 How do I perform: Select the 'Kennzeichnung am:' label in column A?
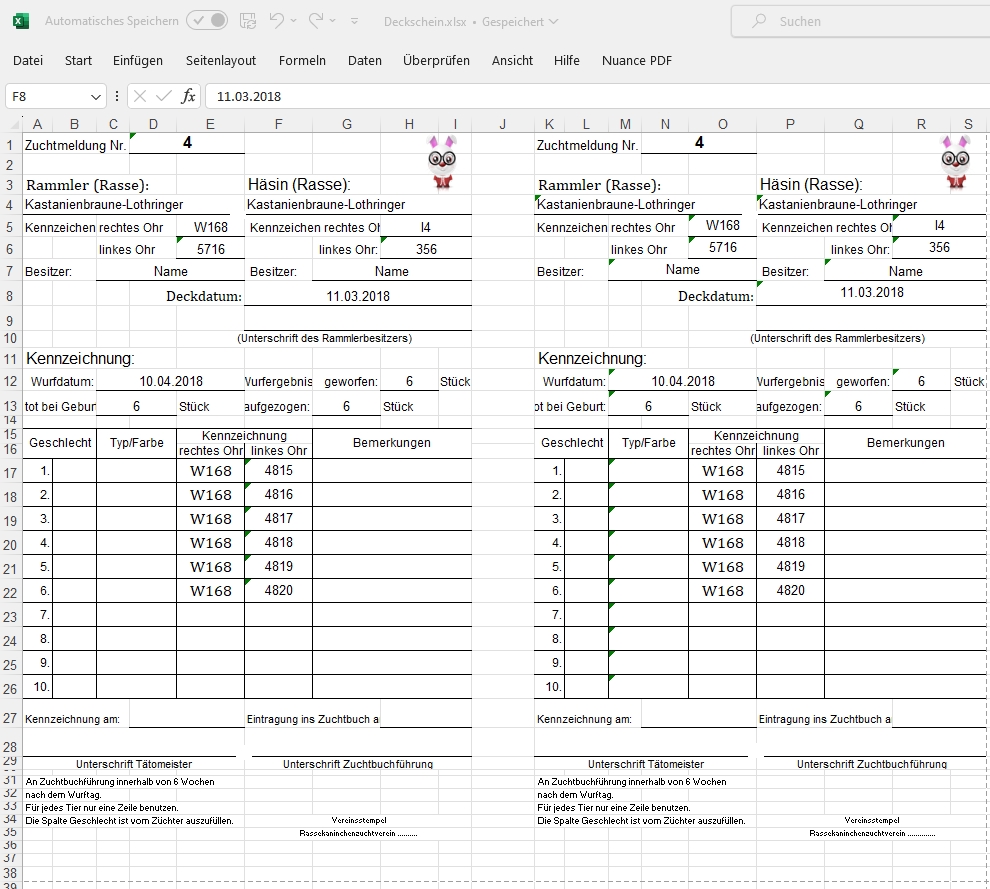[72, 719]
